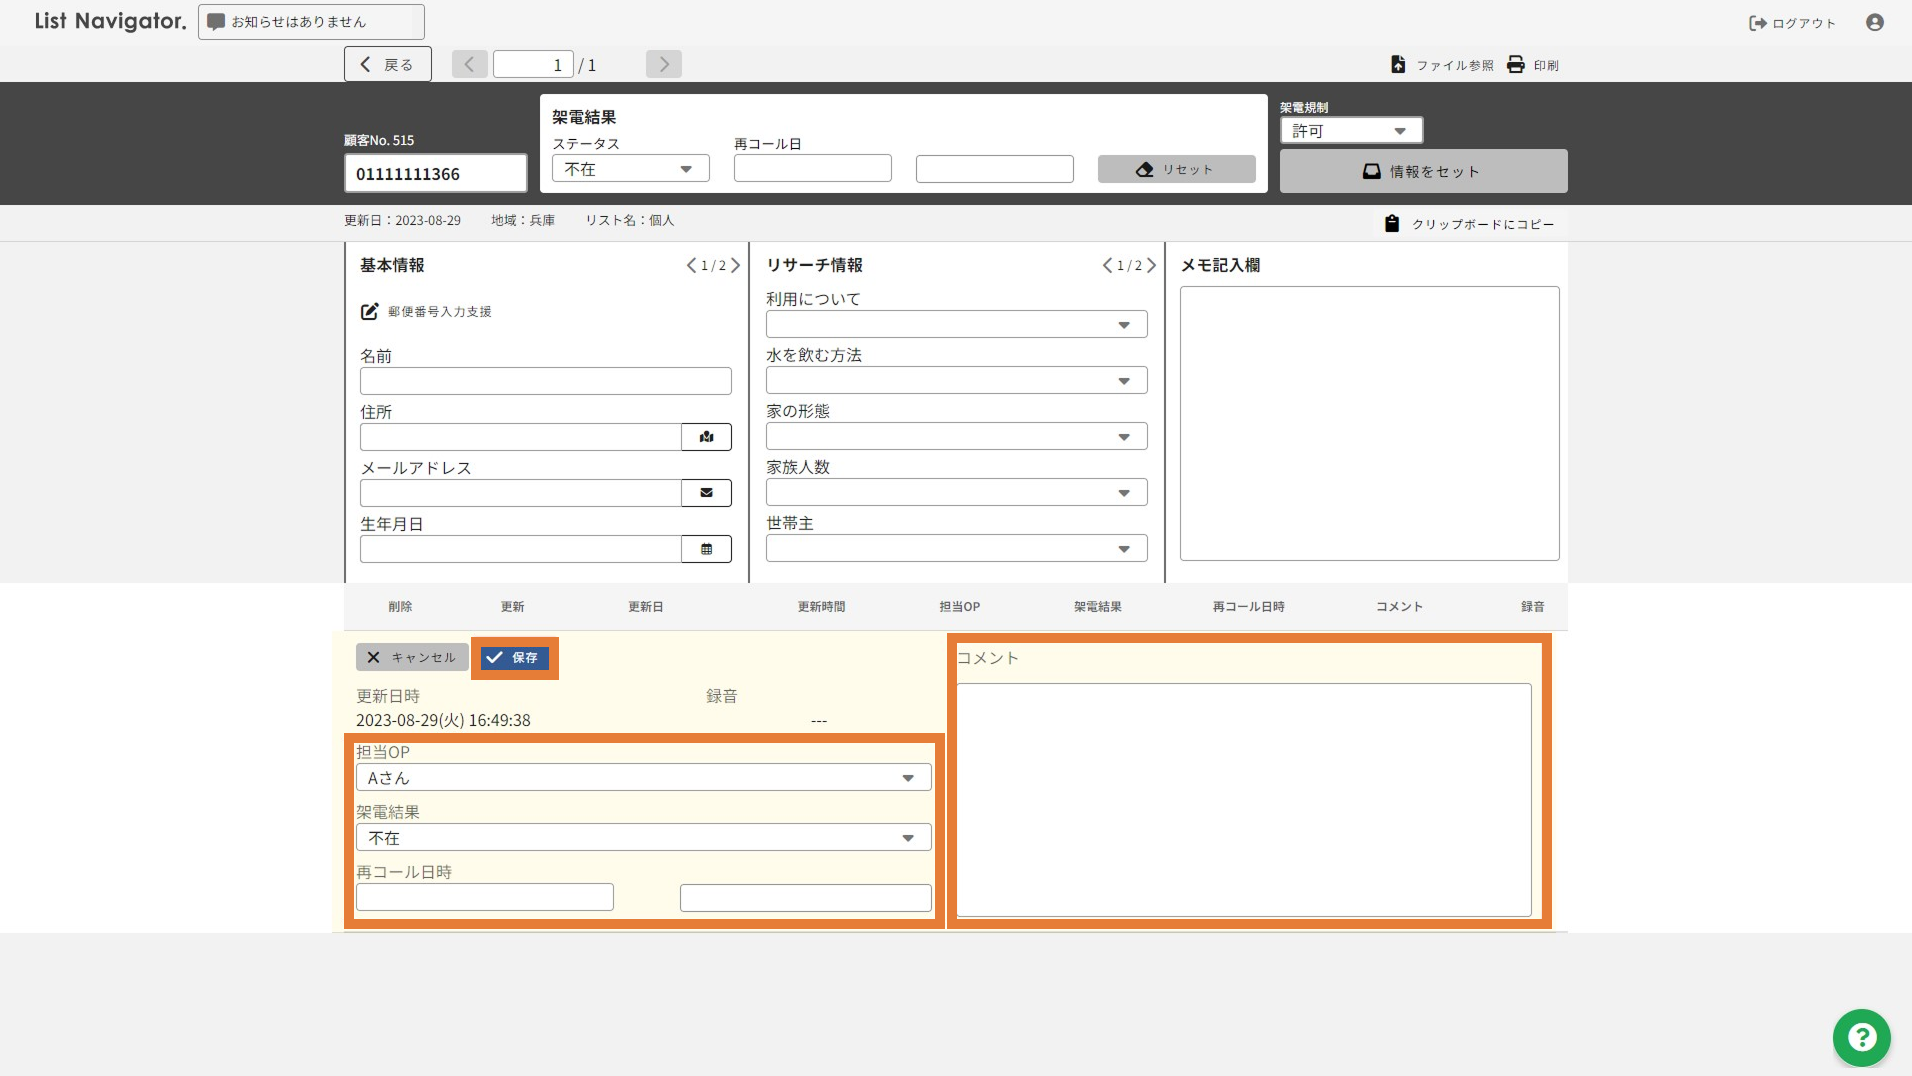
Task: Open the family size dropdown
Action: click(x=956, y=493)
